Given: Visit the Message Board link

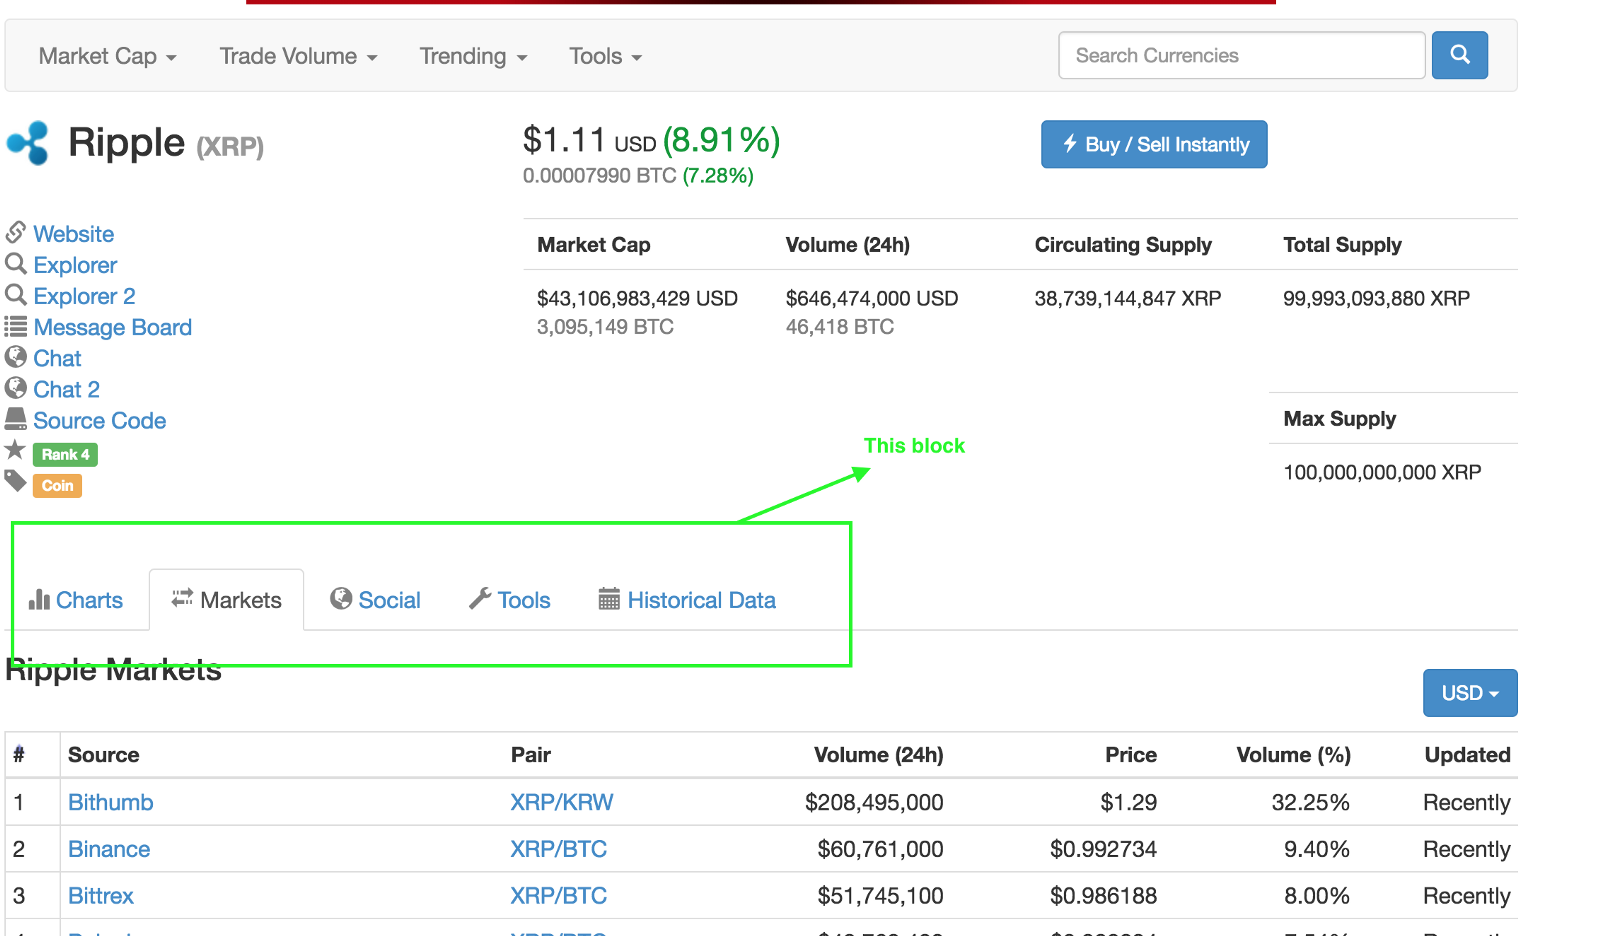Looking at the screenshot, I should point(112,328).
